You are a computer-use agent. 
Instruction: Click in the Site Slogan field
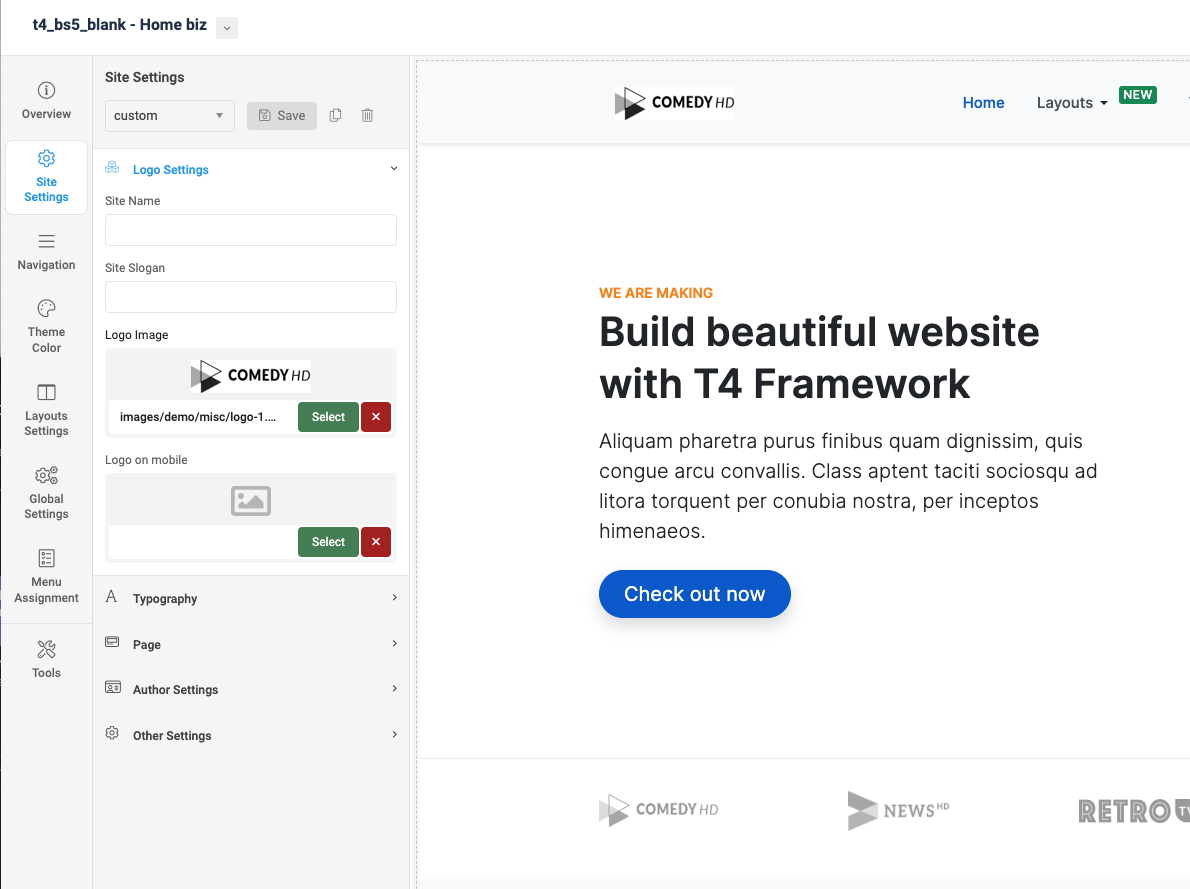[x=250, y=297]
